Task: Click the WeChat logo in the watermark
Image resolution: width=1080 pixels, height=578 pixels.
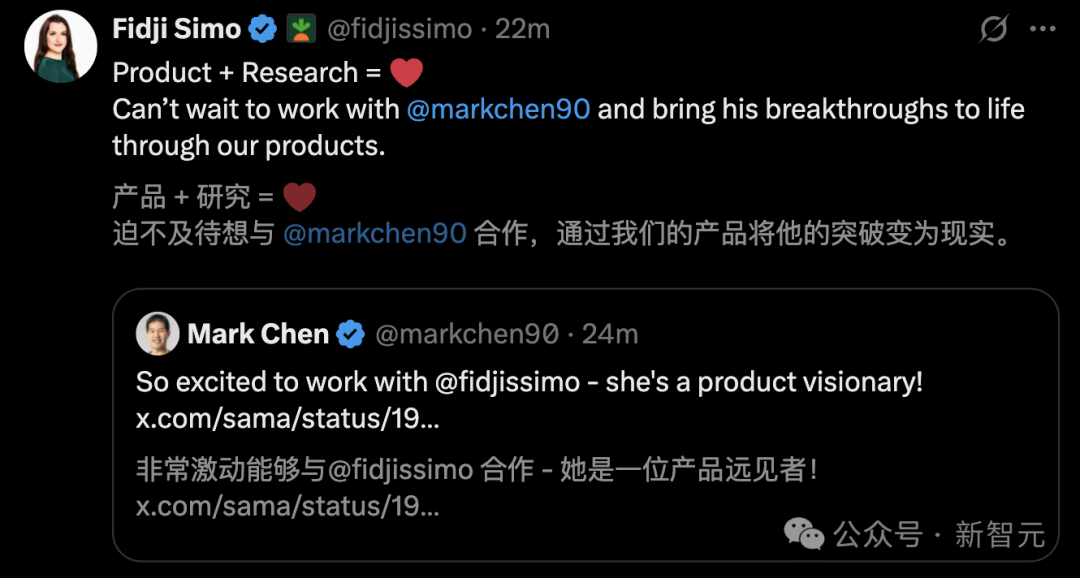Action: (804, 534)
